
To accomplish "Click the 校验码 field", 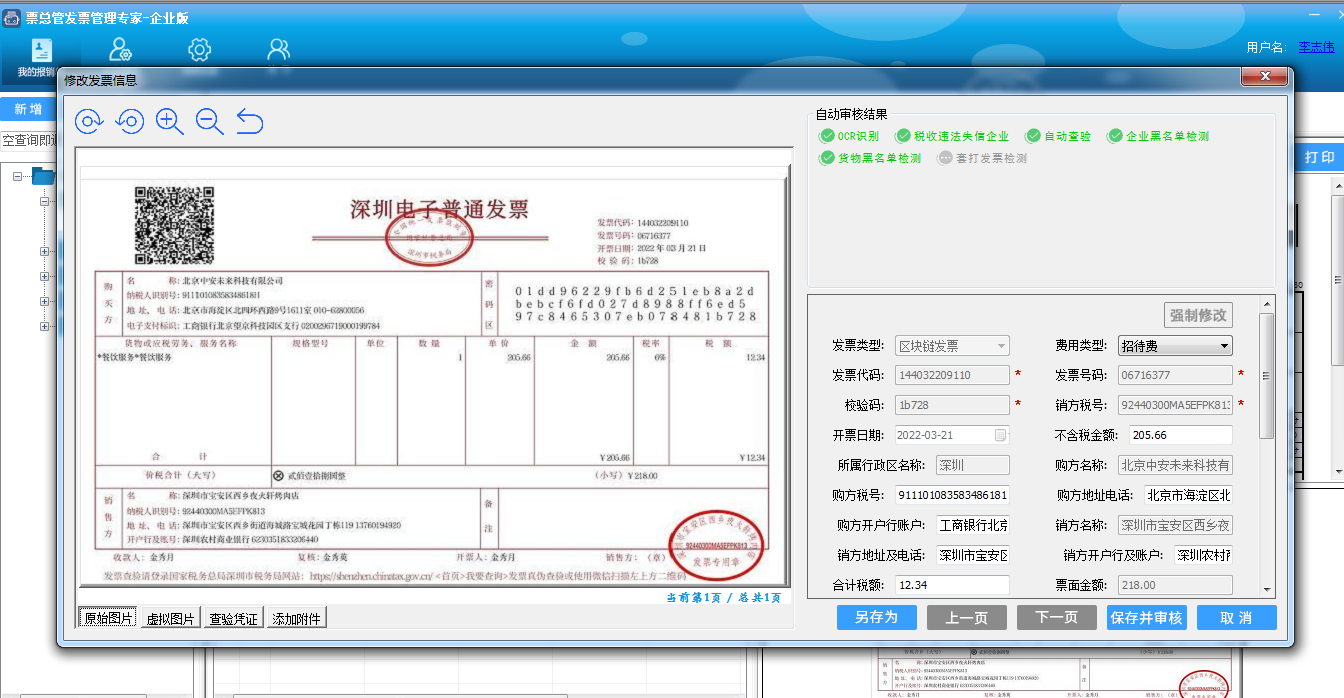I will coord(952,405).
